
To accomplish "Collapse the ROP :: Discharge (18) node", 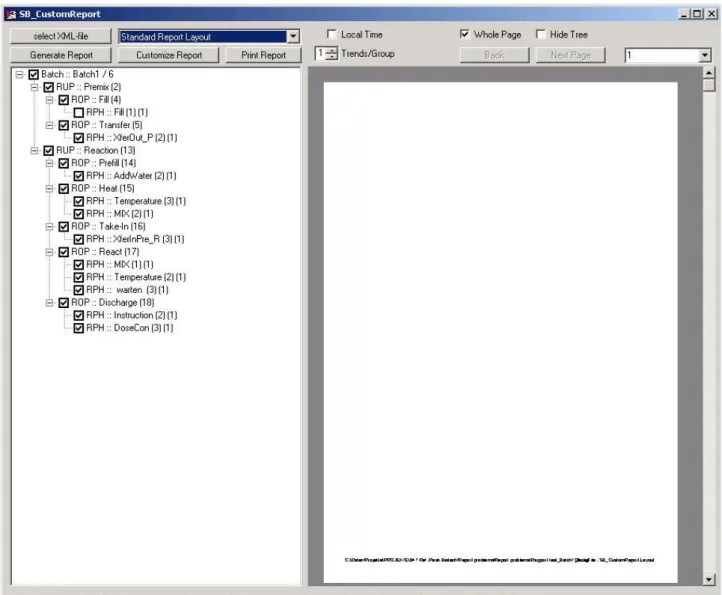I will (50, 303).
